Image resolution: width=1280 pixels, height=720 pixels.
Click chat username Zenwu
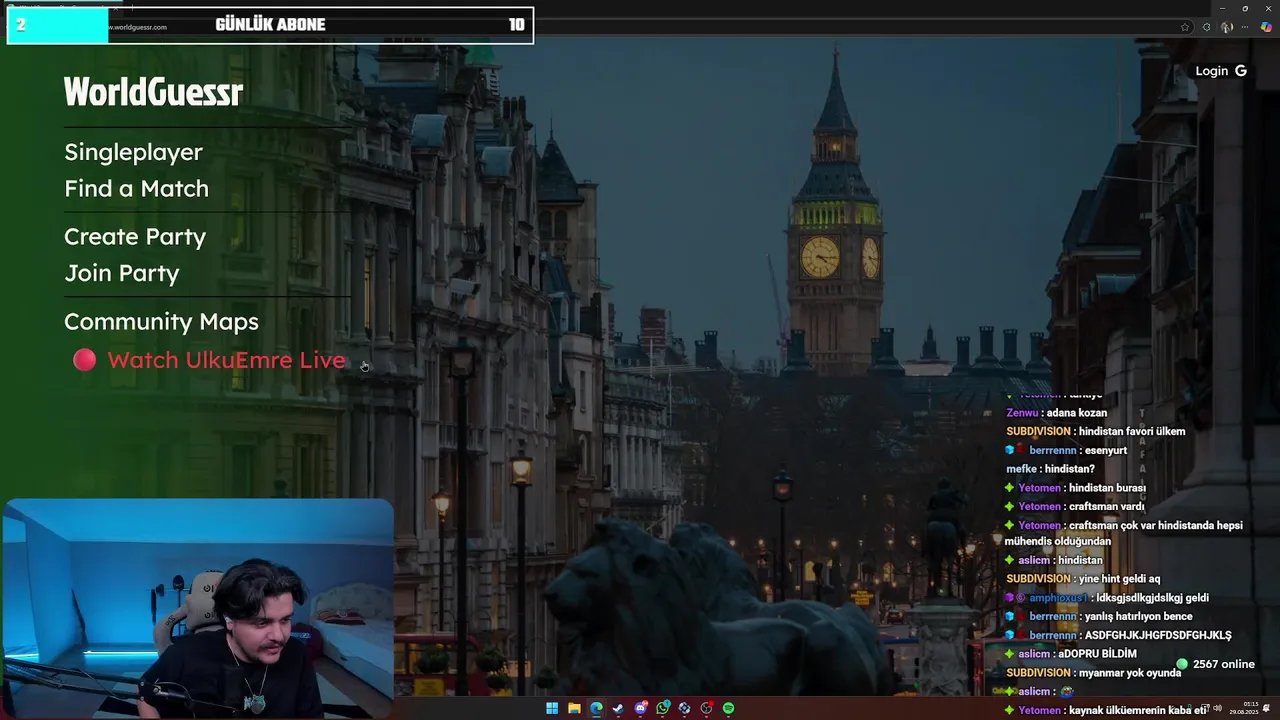click(1022, 413)
